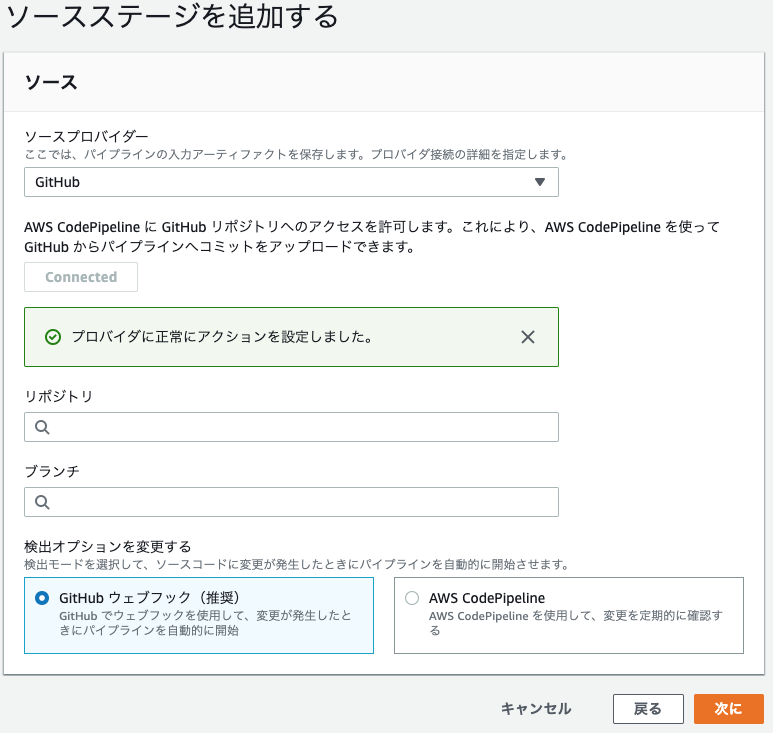Select GitHub ウェブフック (推奨) radio option
773x733 pixels.
pyautogui.click(x=42, y=598)
